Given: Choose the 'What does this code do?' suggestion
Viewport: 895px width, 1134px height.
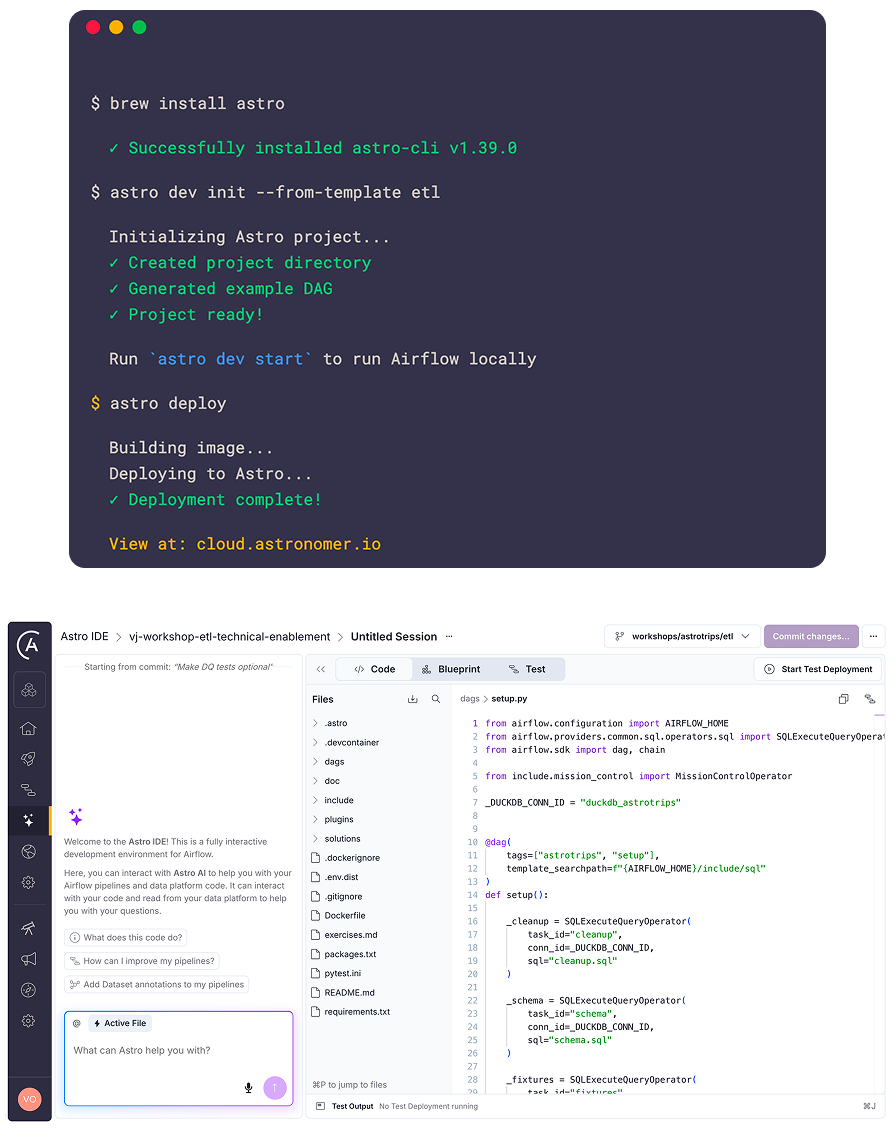Looking at the screenshot, I should pyautogui.click(x=126, y=937).
